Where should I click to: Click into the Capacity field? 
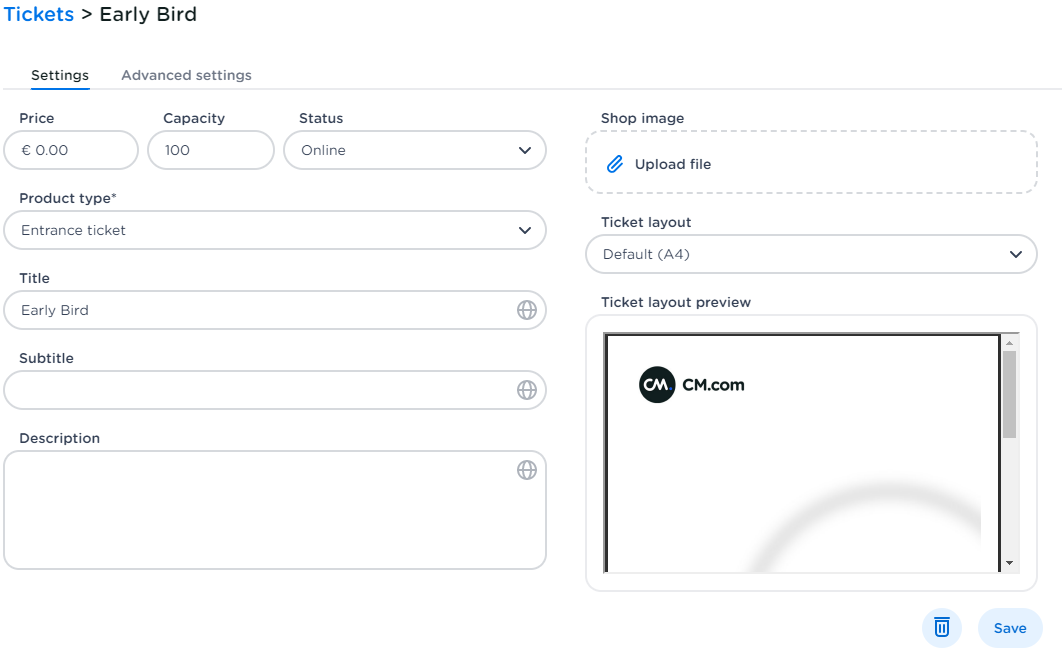click(210, 150)
